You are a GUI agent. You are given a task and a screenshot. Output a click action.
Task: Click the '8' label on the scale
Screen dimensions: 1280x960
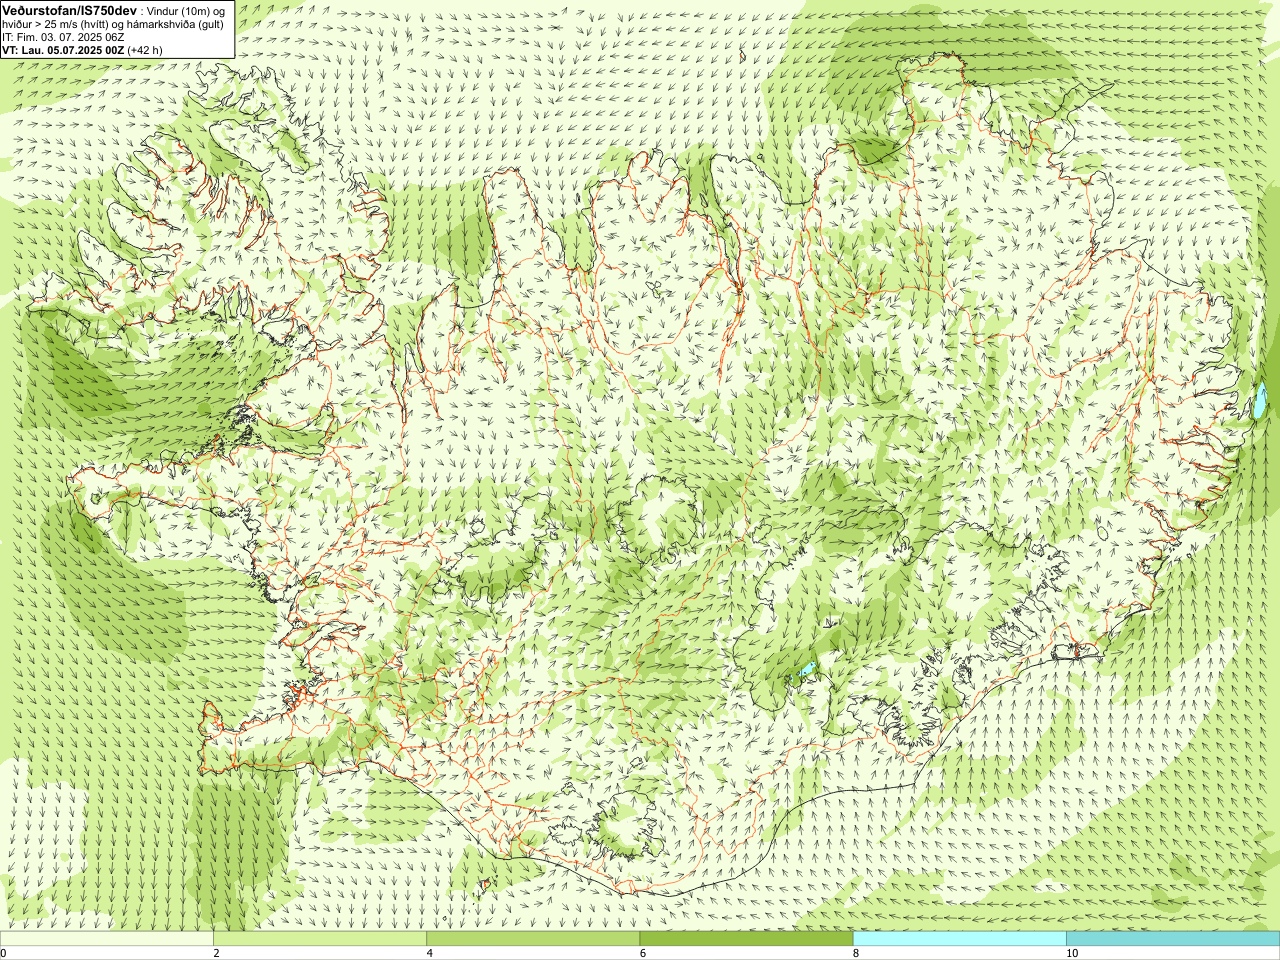pyautogui.click(x=856, y=953)
